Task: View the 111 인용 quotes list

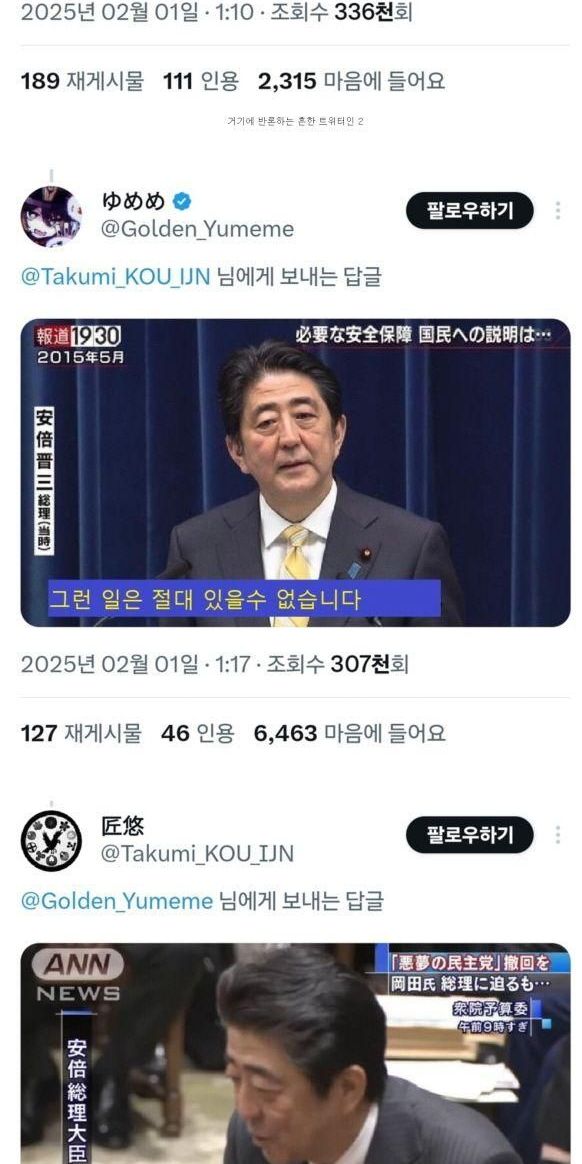Action: [201, 81]
